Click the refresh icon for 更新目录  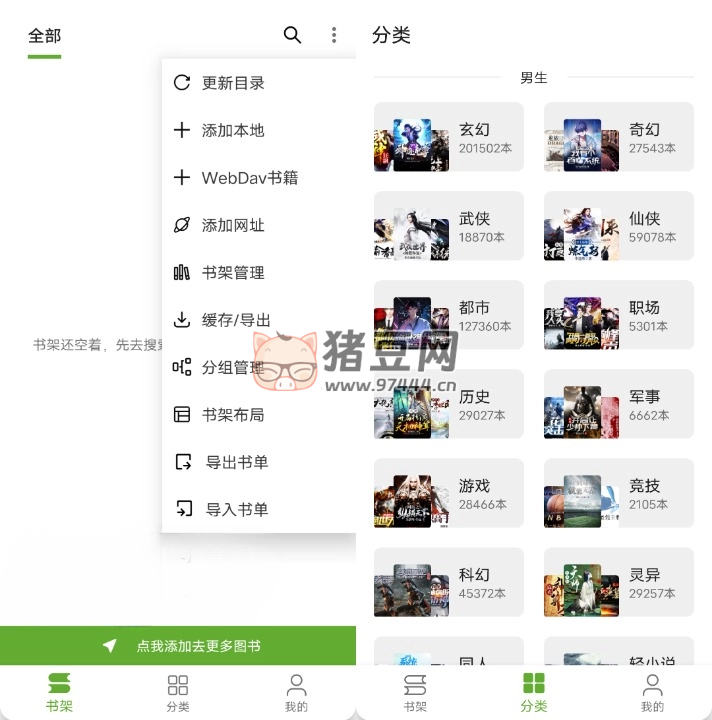click(181, 83)
